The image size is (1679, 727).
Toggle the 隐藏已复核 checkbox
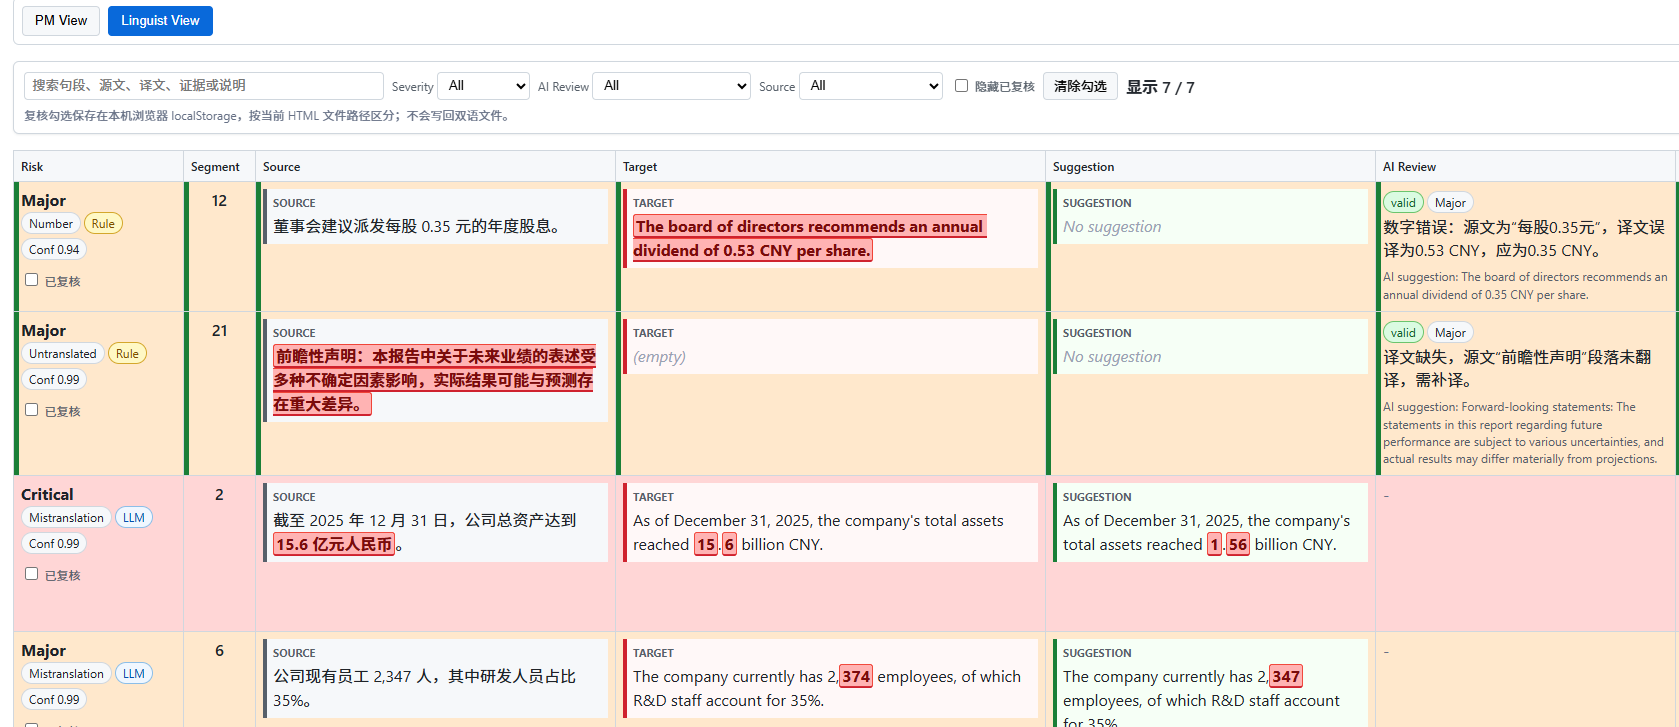[961, 86]
